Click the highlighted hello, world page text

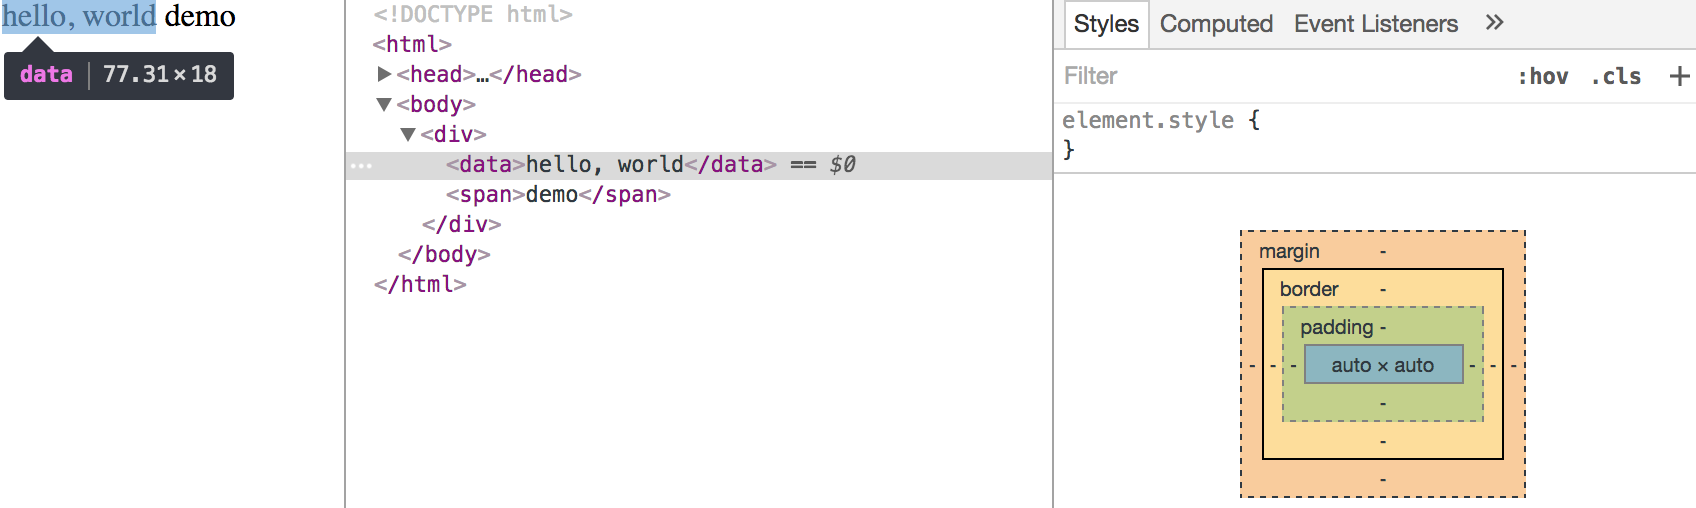tap(79, 16)
